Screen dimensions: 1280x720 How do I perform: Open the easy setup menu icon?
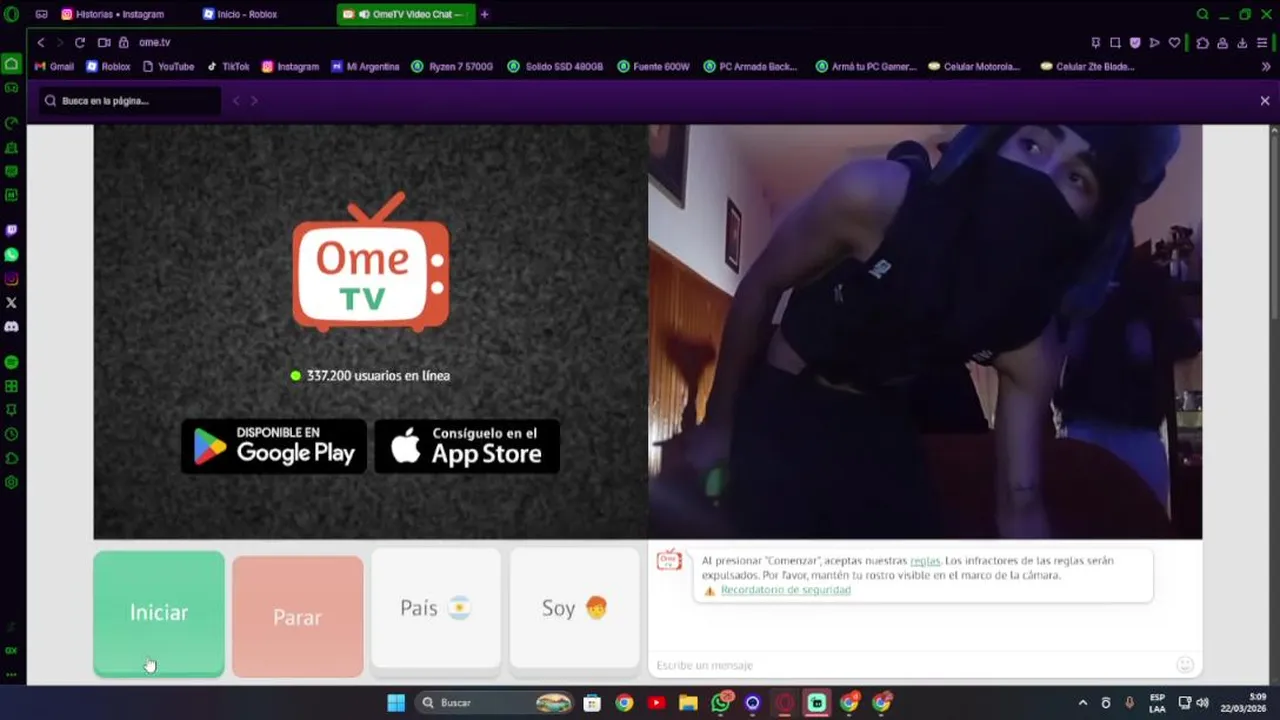(x=1263, y=42)
